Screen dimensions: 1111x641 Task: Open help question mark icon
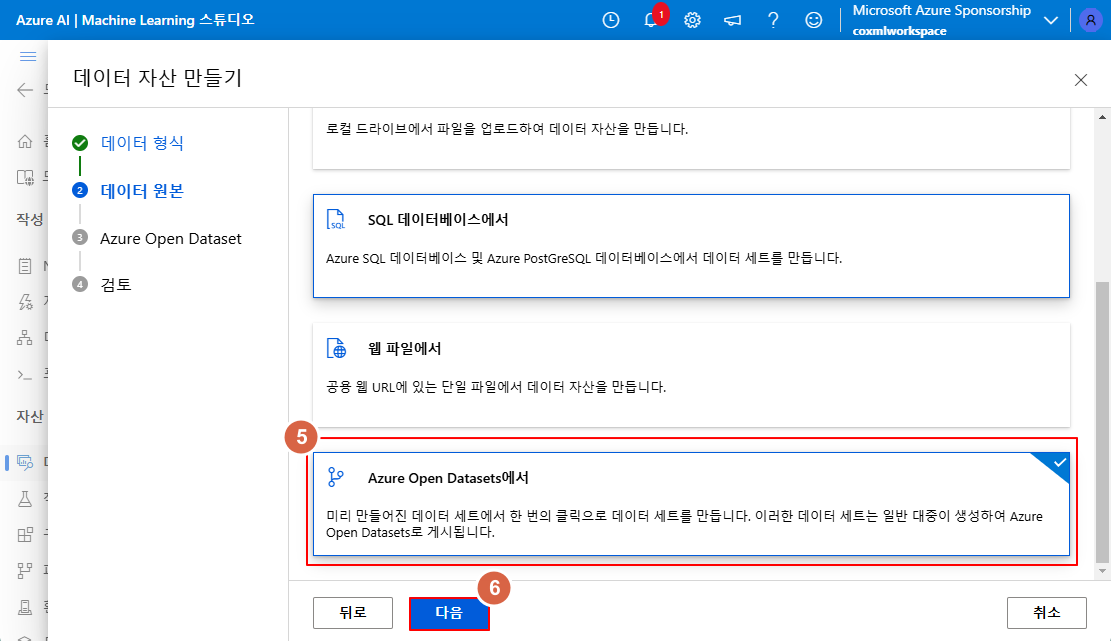pyautogui.click(x=773, y=21)
